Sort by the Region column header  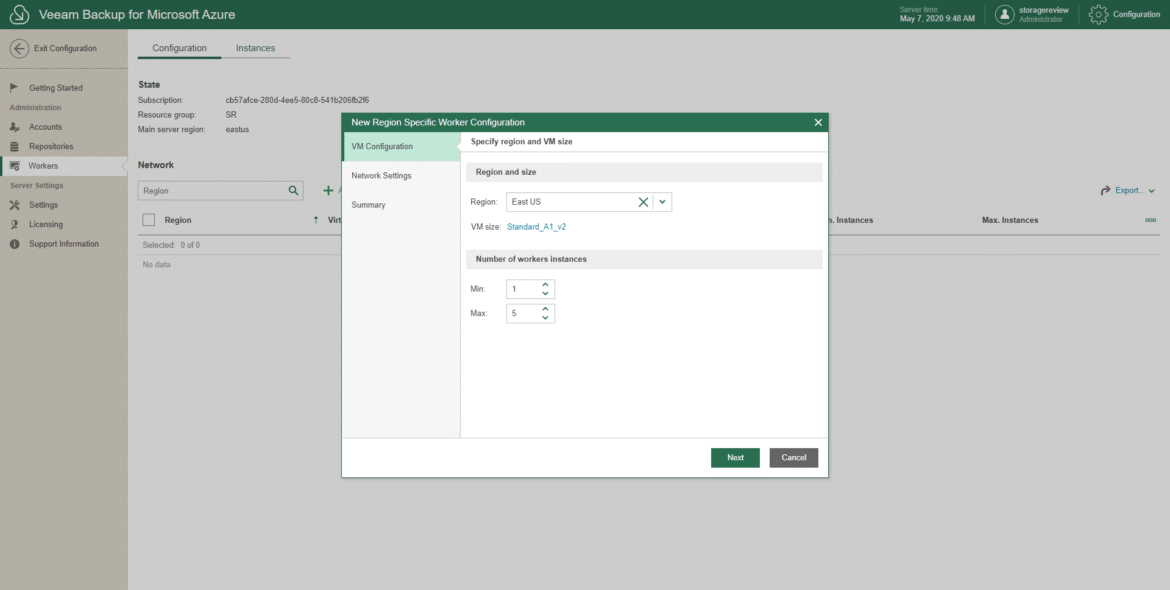[178, 220]
